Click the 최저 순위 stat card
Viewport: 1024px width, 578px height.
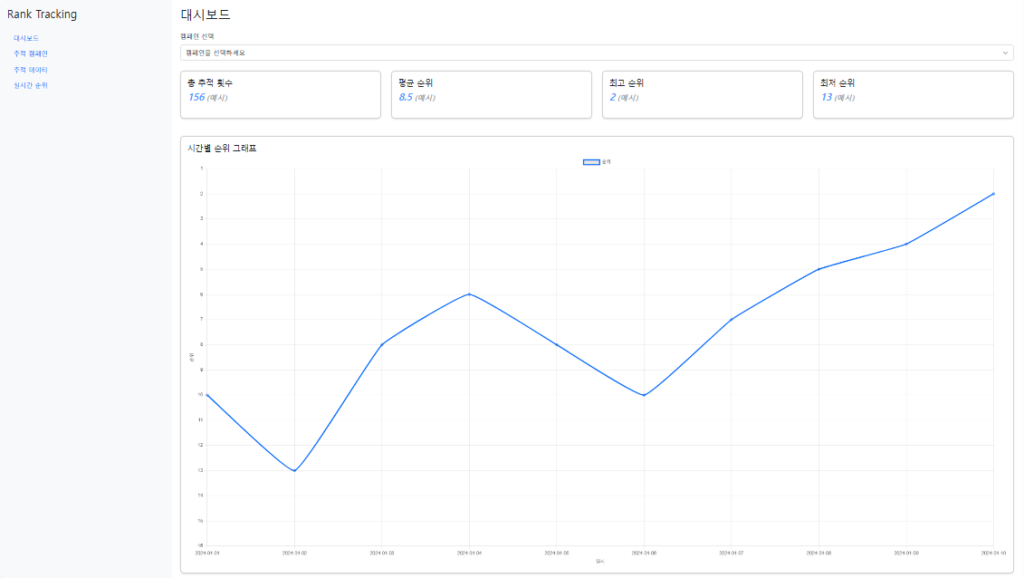pyautogui.click(x=913, y=94)
